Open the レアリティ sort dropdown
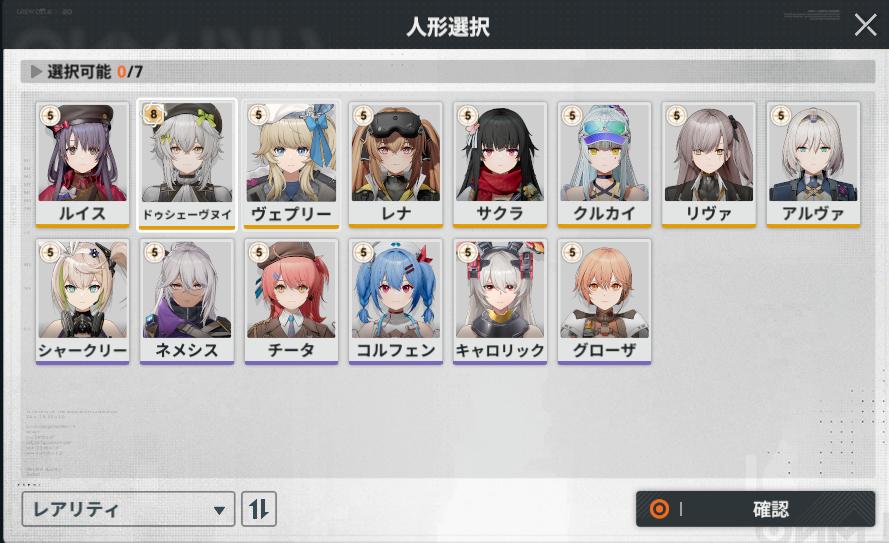 click(x=128, y=509)
